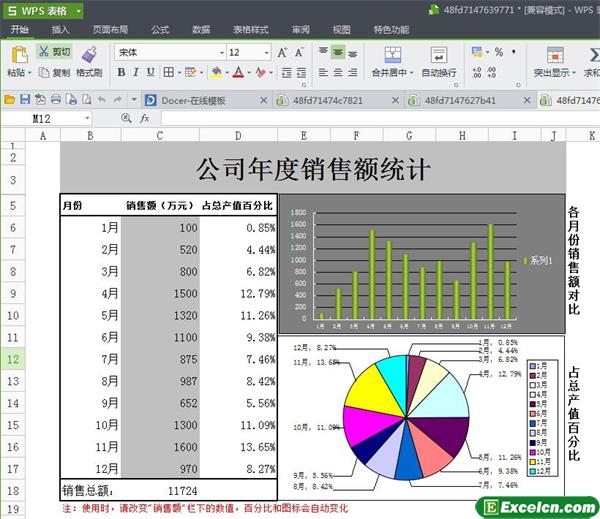Open the font name 宋体 dropdown

(x=222, y=52)
